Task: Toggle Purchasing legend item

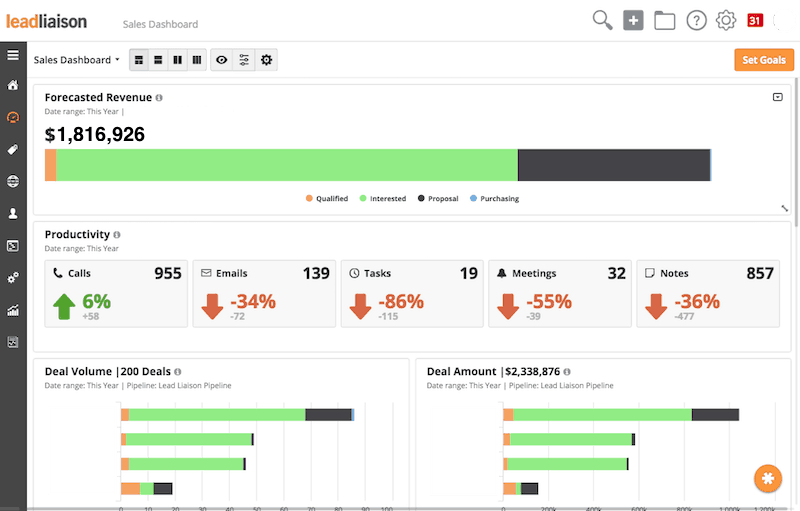Action: tap(494, 198)
